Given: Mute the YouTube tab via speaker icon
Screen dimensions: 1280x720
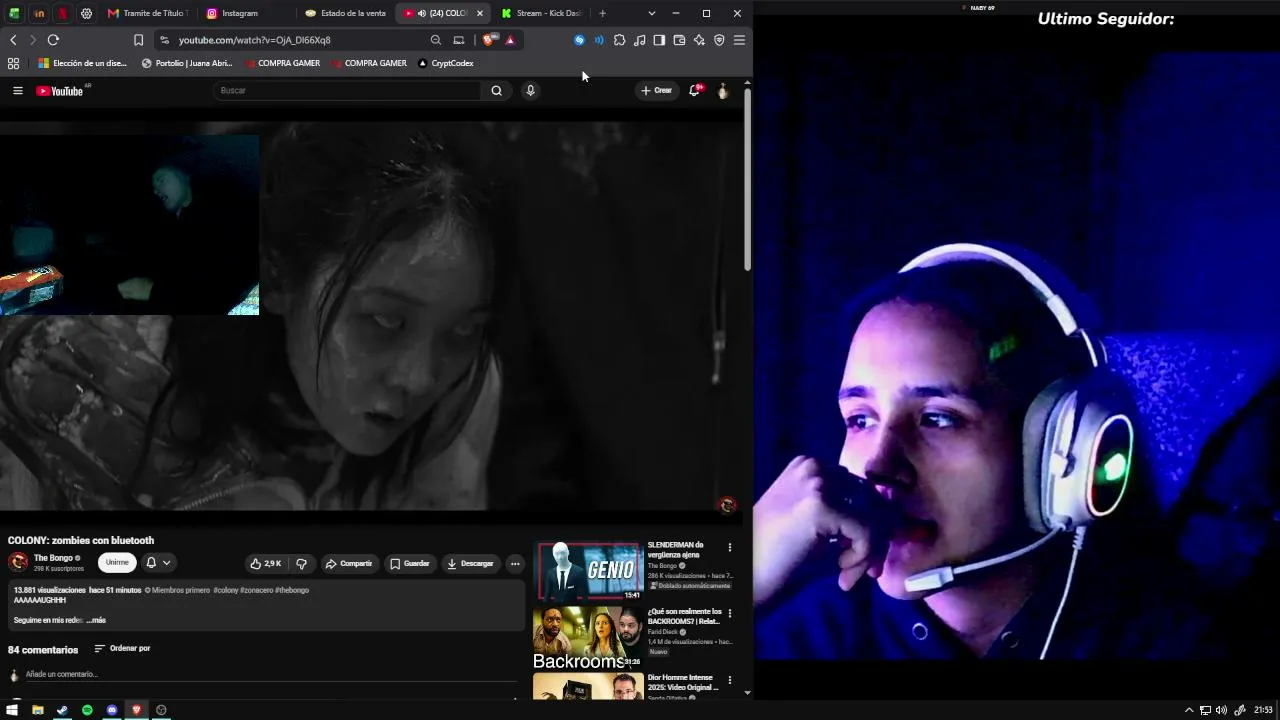Looking at the screenshot, I should (x=421, y=13).
